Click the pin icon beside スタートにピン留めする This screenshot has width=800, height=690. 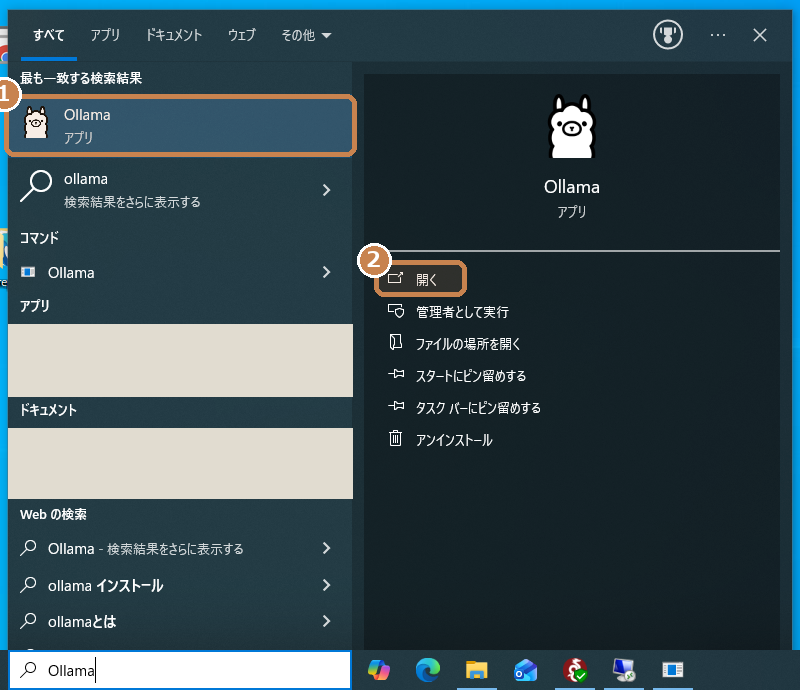(396, 374)
